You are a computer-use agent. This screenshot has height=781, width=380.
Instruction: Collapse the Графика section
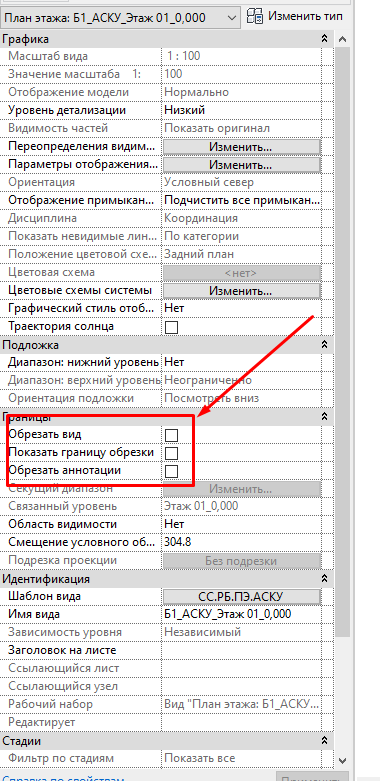click(x=324, y=38)
